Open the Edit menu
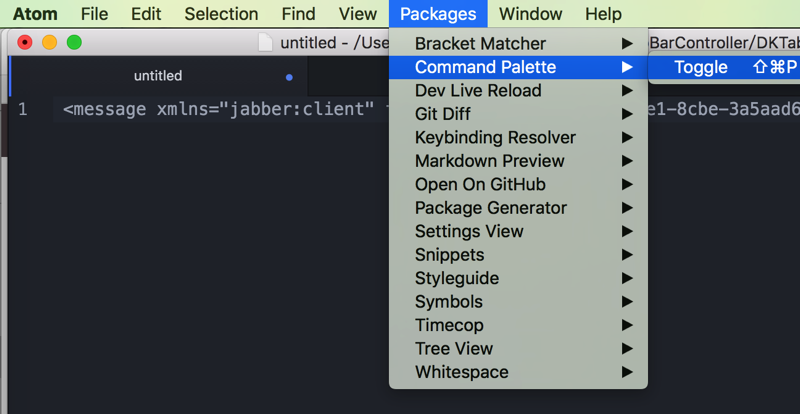This screenshot has width=800, height=414. coord(146,14)
